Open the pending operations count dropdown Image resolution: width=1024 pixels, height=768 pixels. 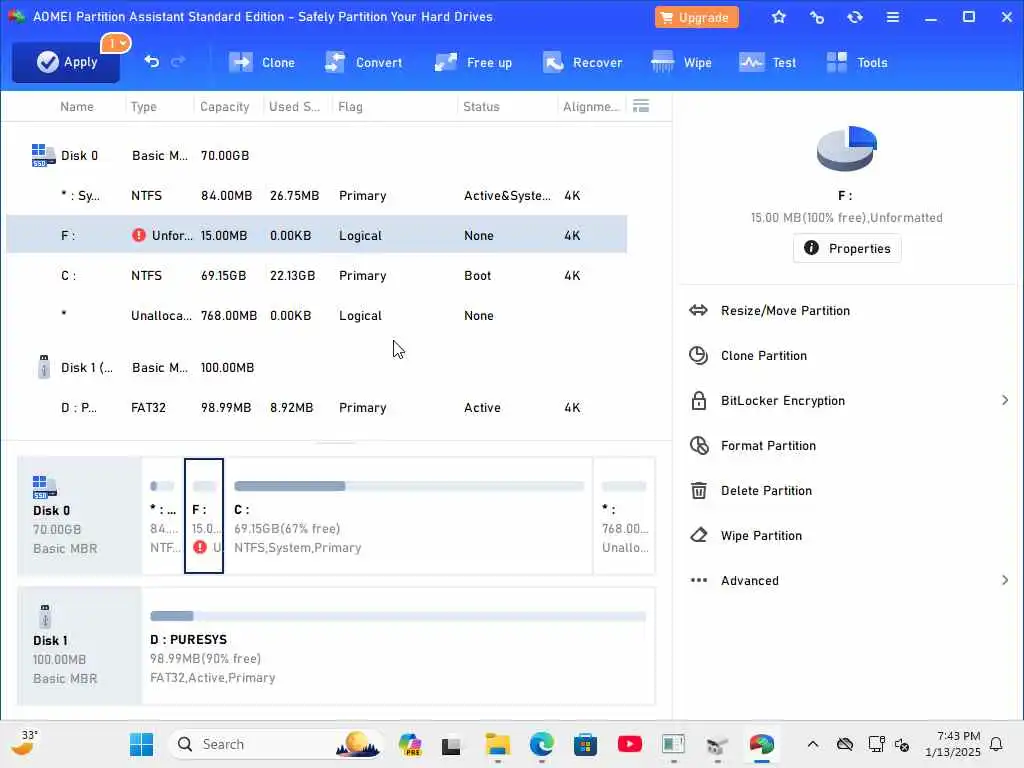[x=116, y=44]
